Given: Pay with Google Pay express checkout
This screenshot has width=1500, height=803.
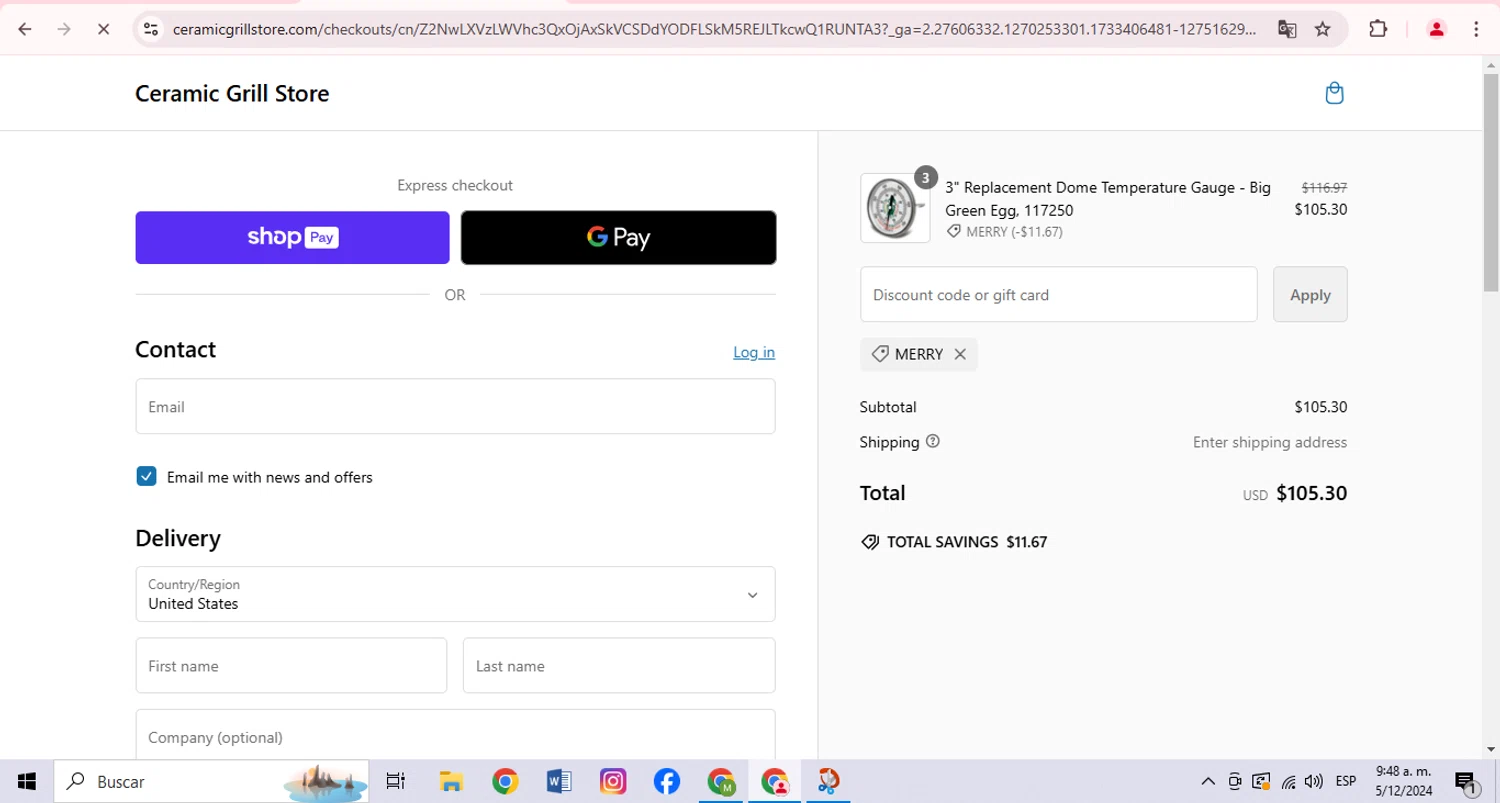Looking at the screenshot, I should pos(618,238).
